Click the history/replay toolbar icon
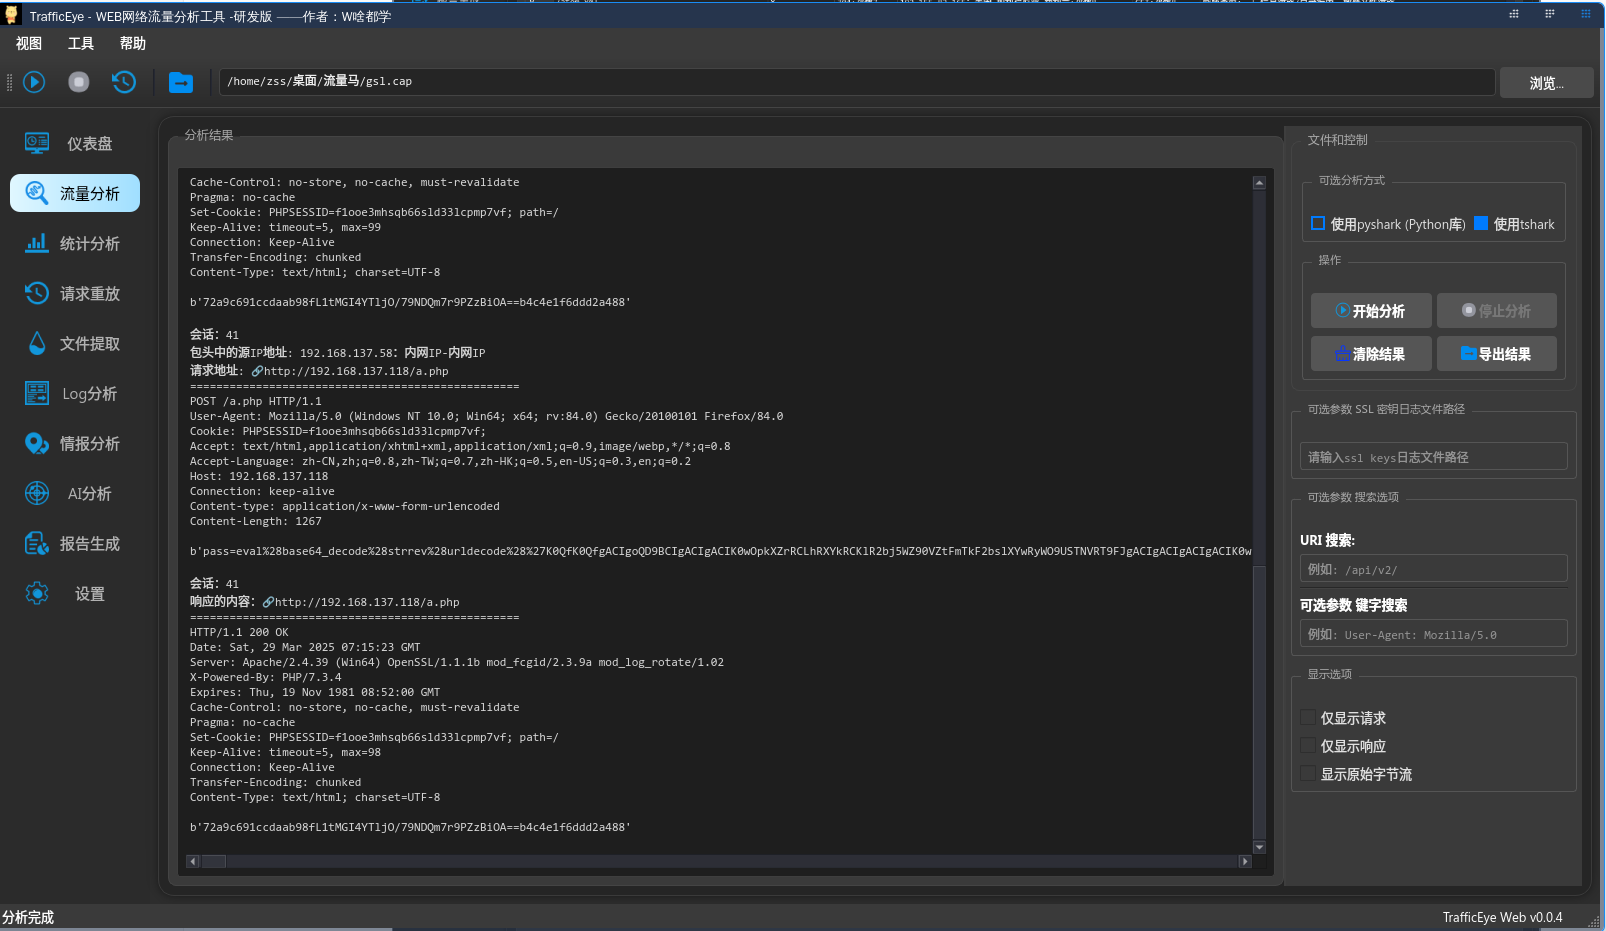The height and width of the screenshot is (931, 1606). pos(124,82)
